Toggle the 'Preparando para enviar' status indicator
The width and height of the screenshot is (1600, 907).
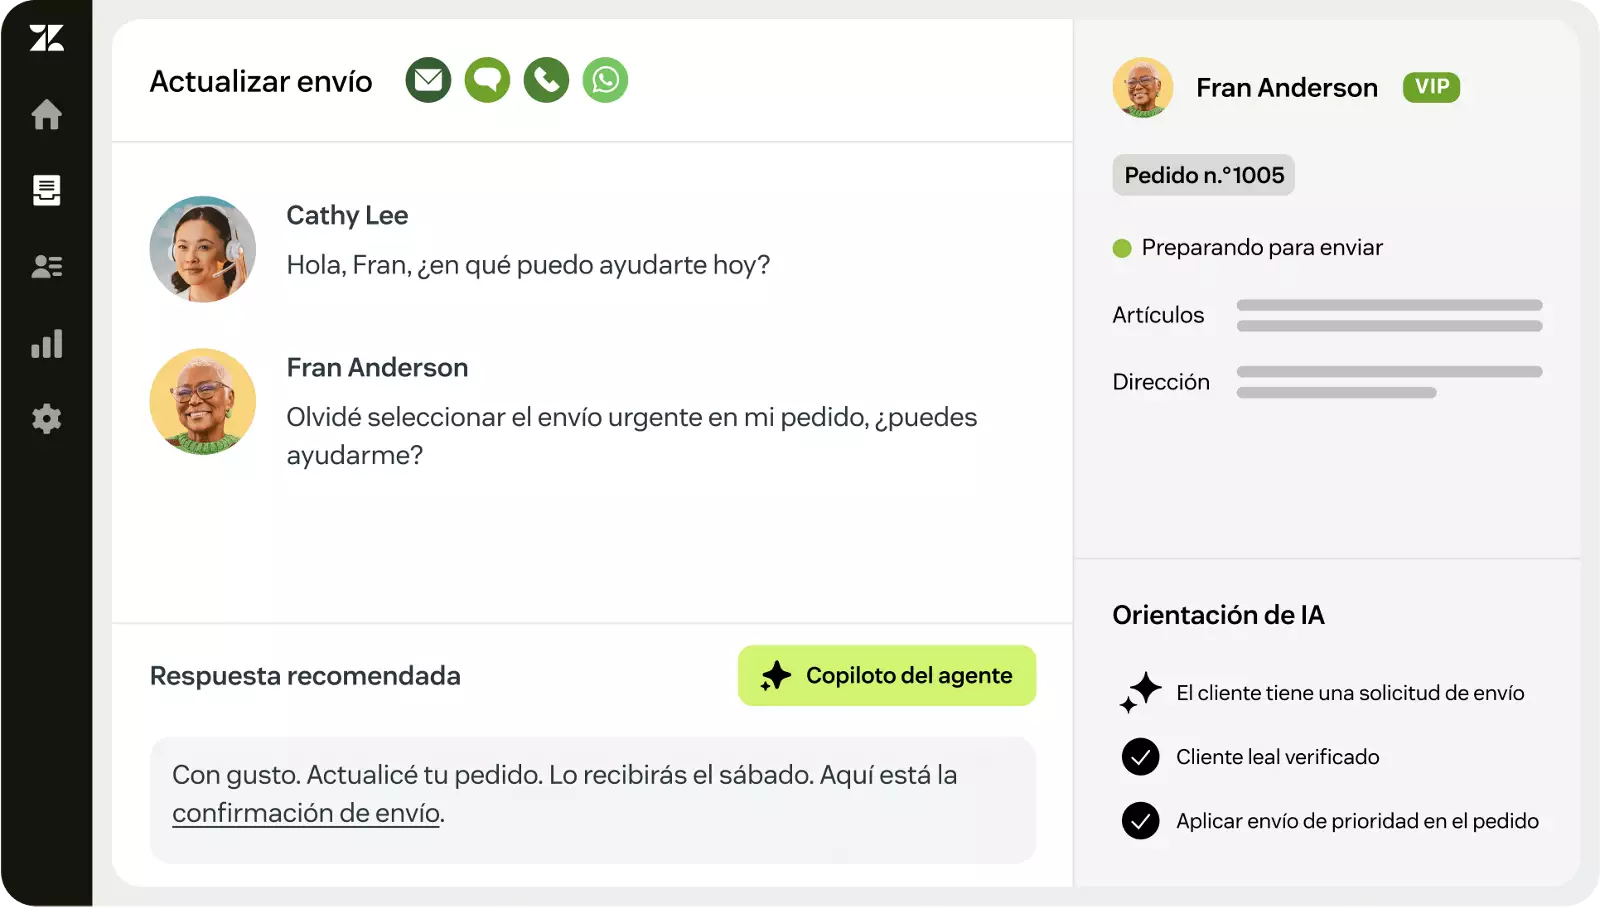[x=1121, y=248]
